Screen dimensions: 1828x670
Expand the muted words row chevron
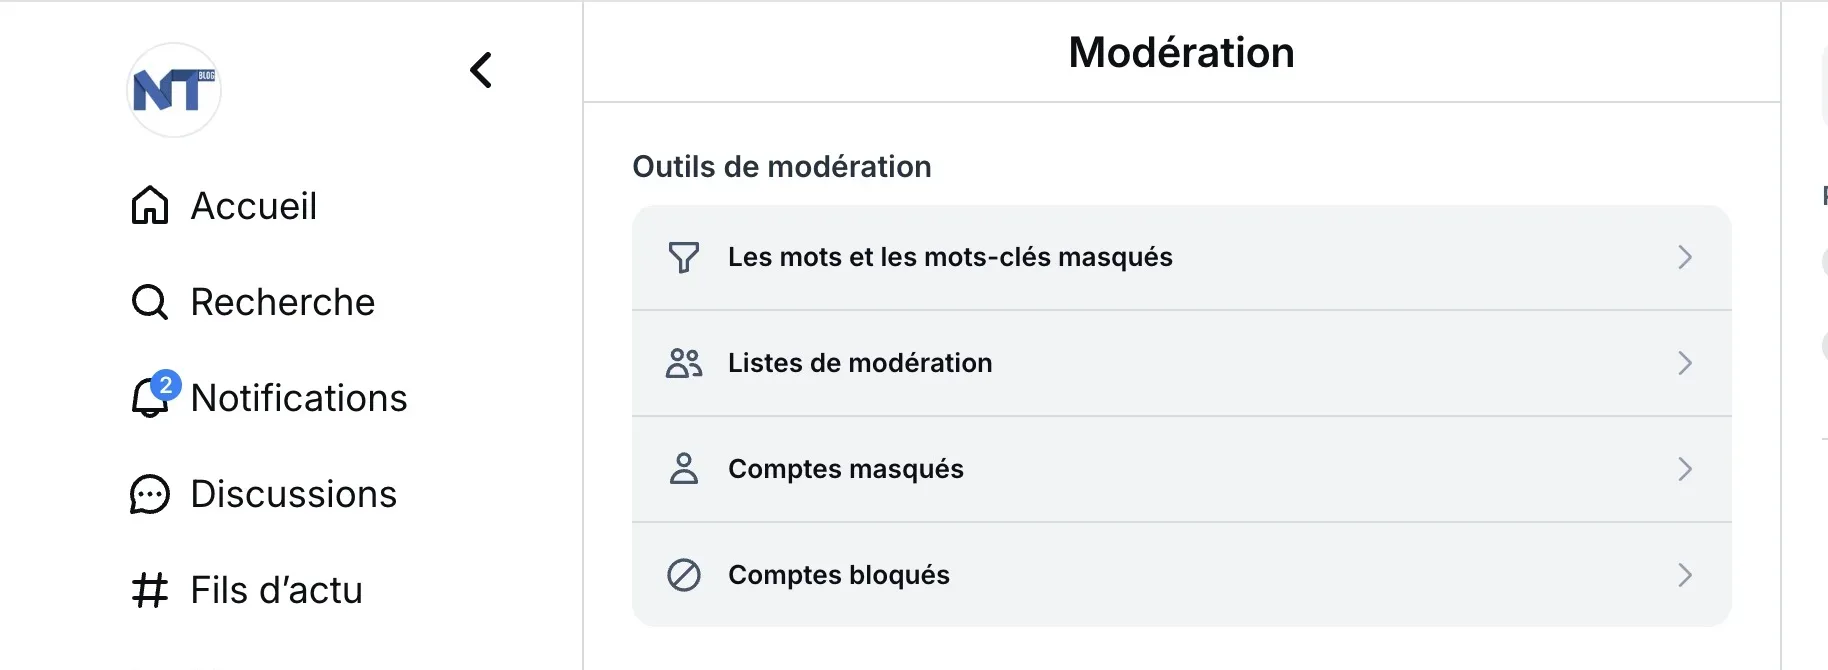click(x=1685, y=258)
